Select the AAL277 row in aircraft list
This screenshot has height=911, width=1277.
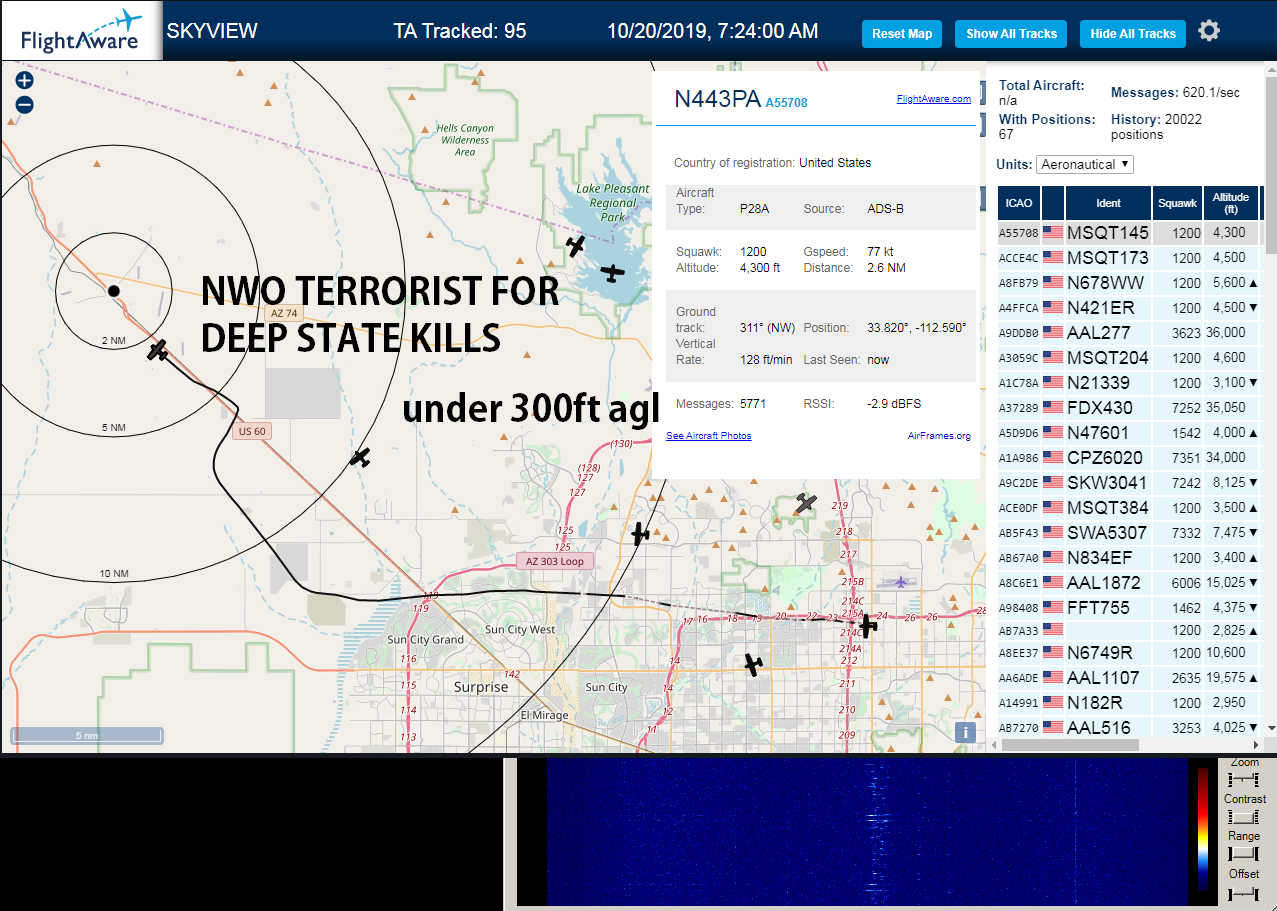point(1130,333)
